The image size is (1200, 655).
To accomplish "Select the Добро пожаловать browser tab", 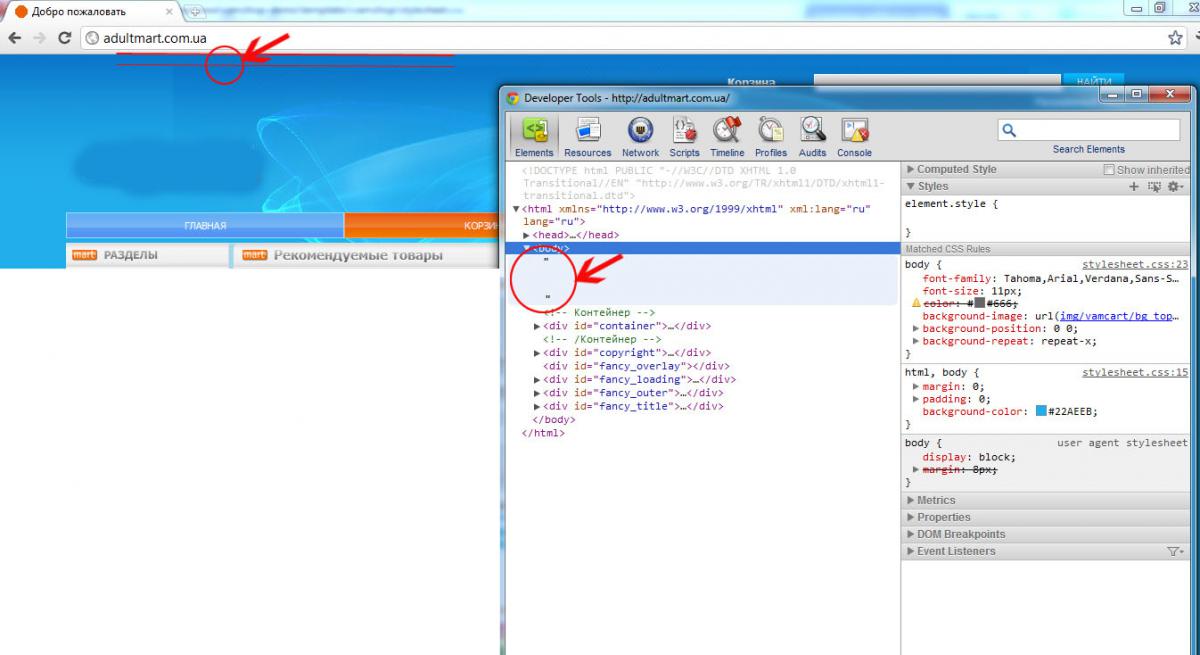I will click(x=92, y=11).
